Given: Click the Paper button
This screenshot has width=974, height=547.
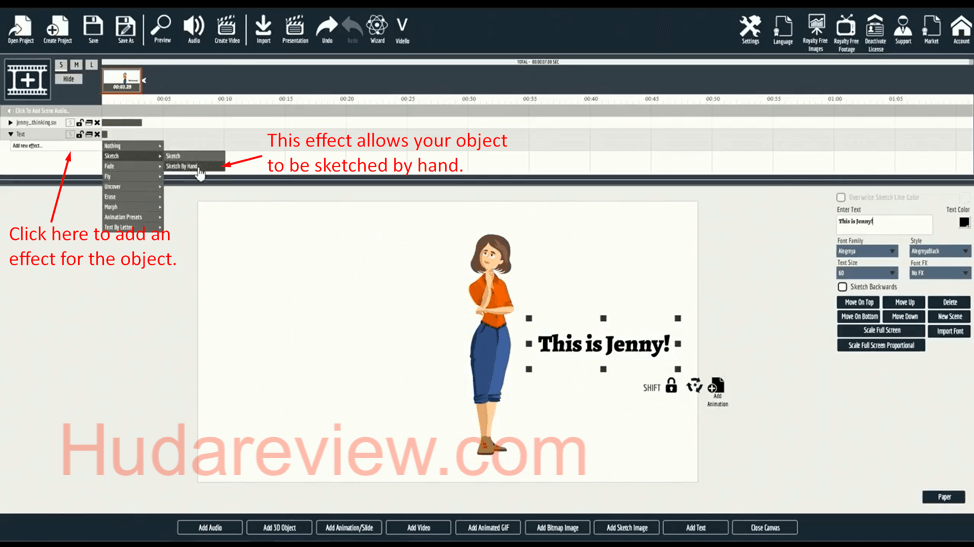Looking at the screenshot, I should tap(944, 497).
